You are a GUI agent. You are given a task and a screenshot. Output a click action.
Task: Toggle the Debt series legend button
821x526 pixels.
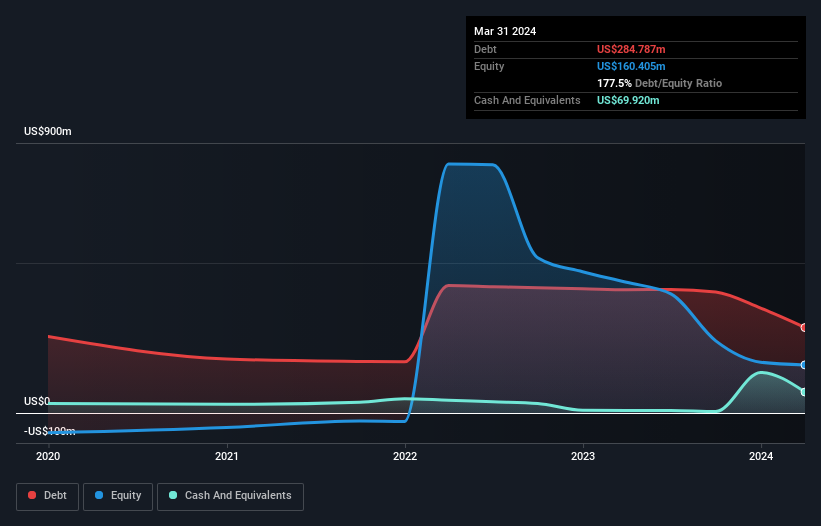click(x=47, y=496)
